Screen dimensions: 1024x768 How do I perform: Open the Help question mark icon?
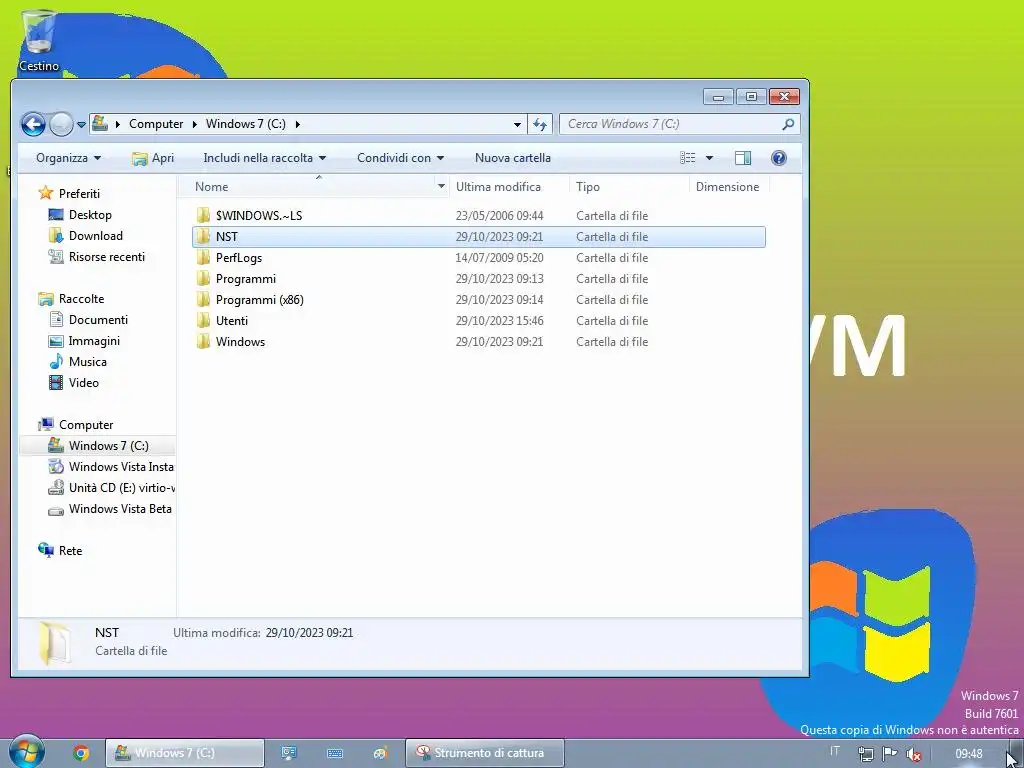(x=778, y=158)
